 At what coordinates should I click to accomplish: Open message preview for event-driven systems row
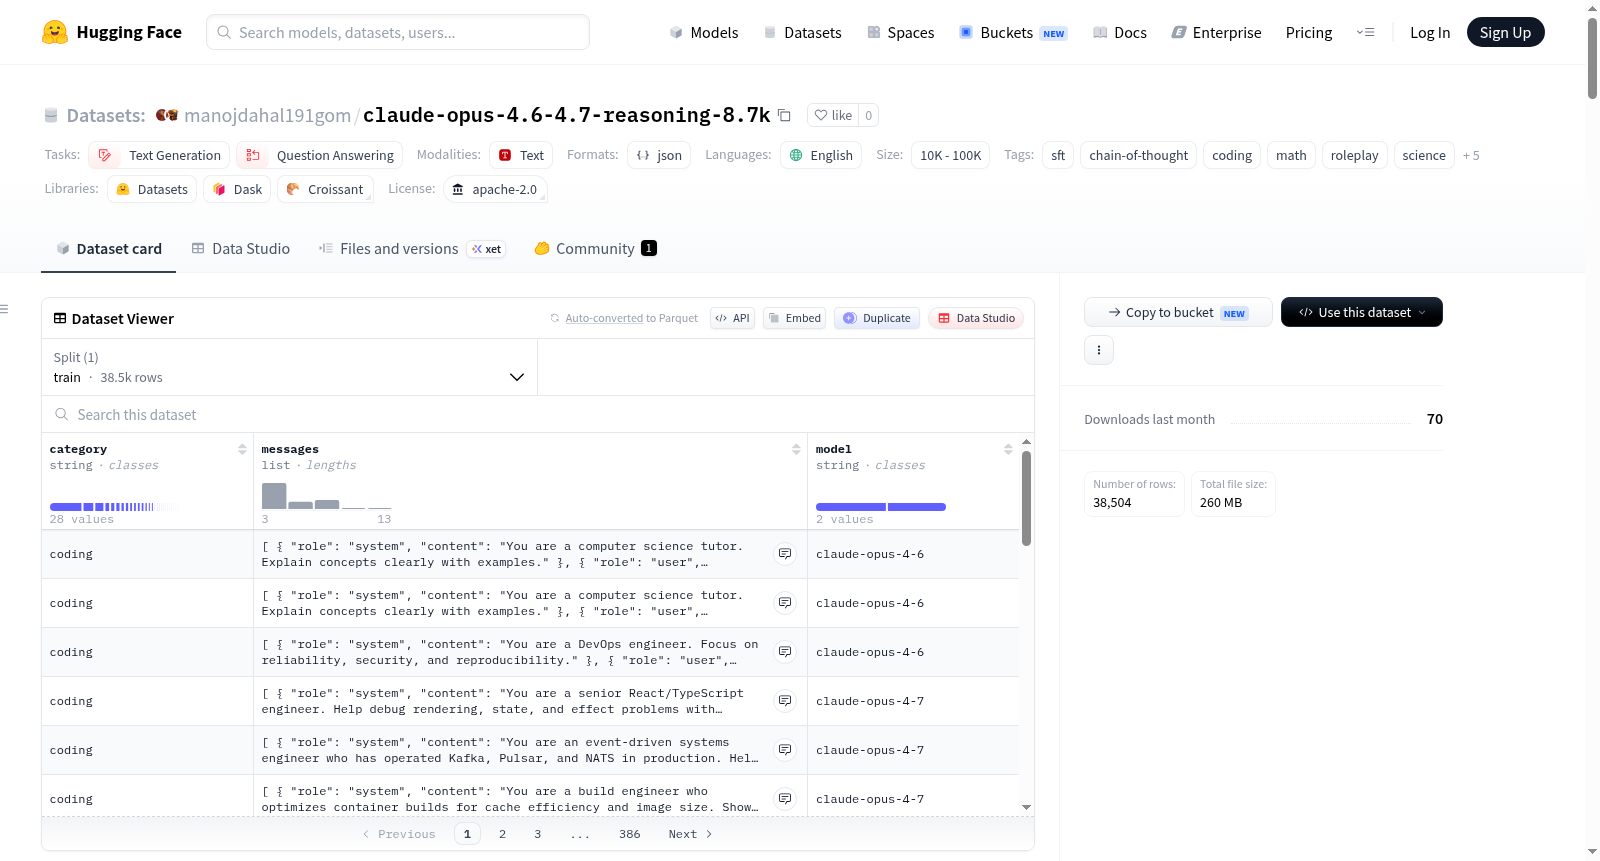tap(785, 749)
